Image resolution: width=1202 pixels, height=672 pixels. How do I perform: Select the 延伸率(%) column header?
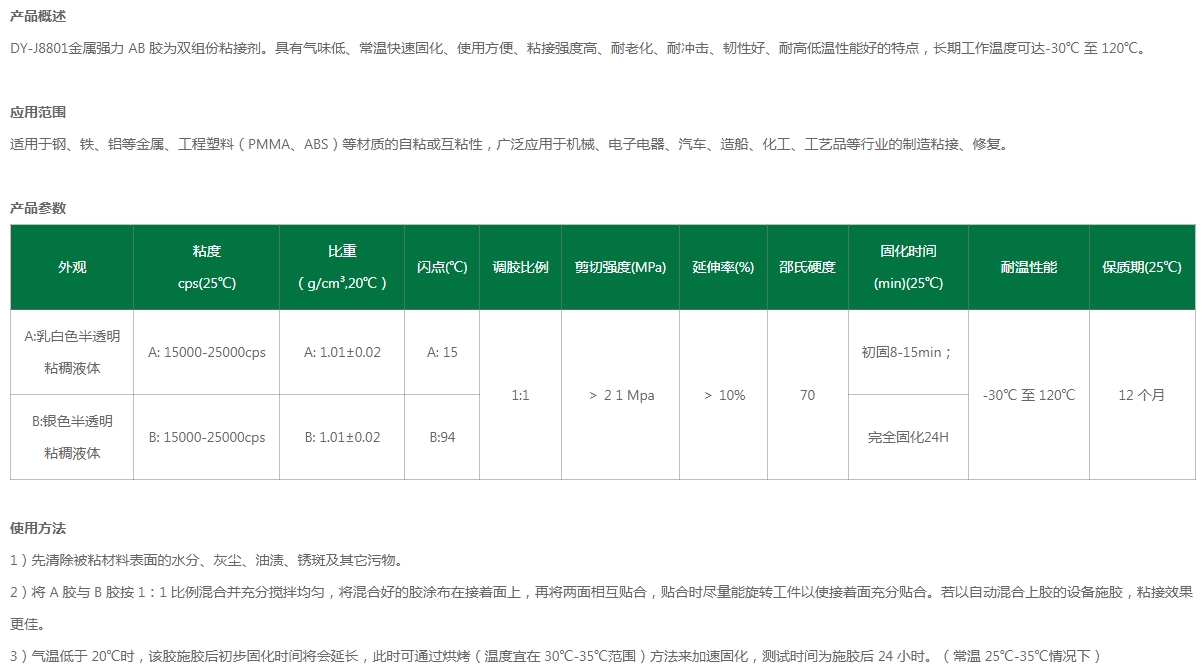pyautogui.click(x=723, y=267)
